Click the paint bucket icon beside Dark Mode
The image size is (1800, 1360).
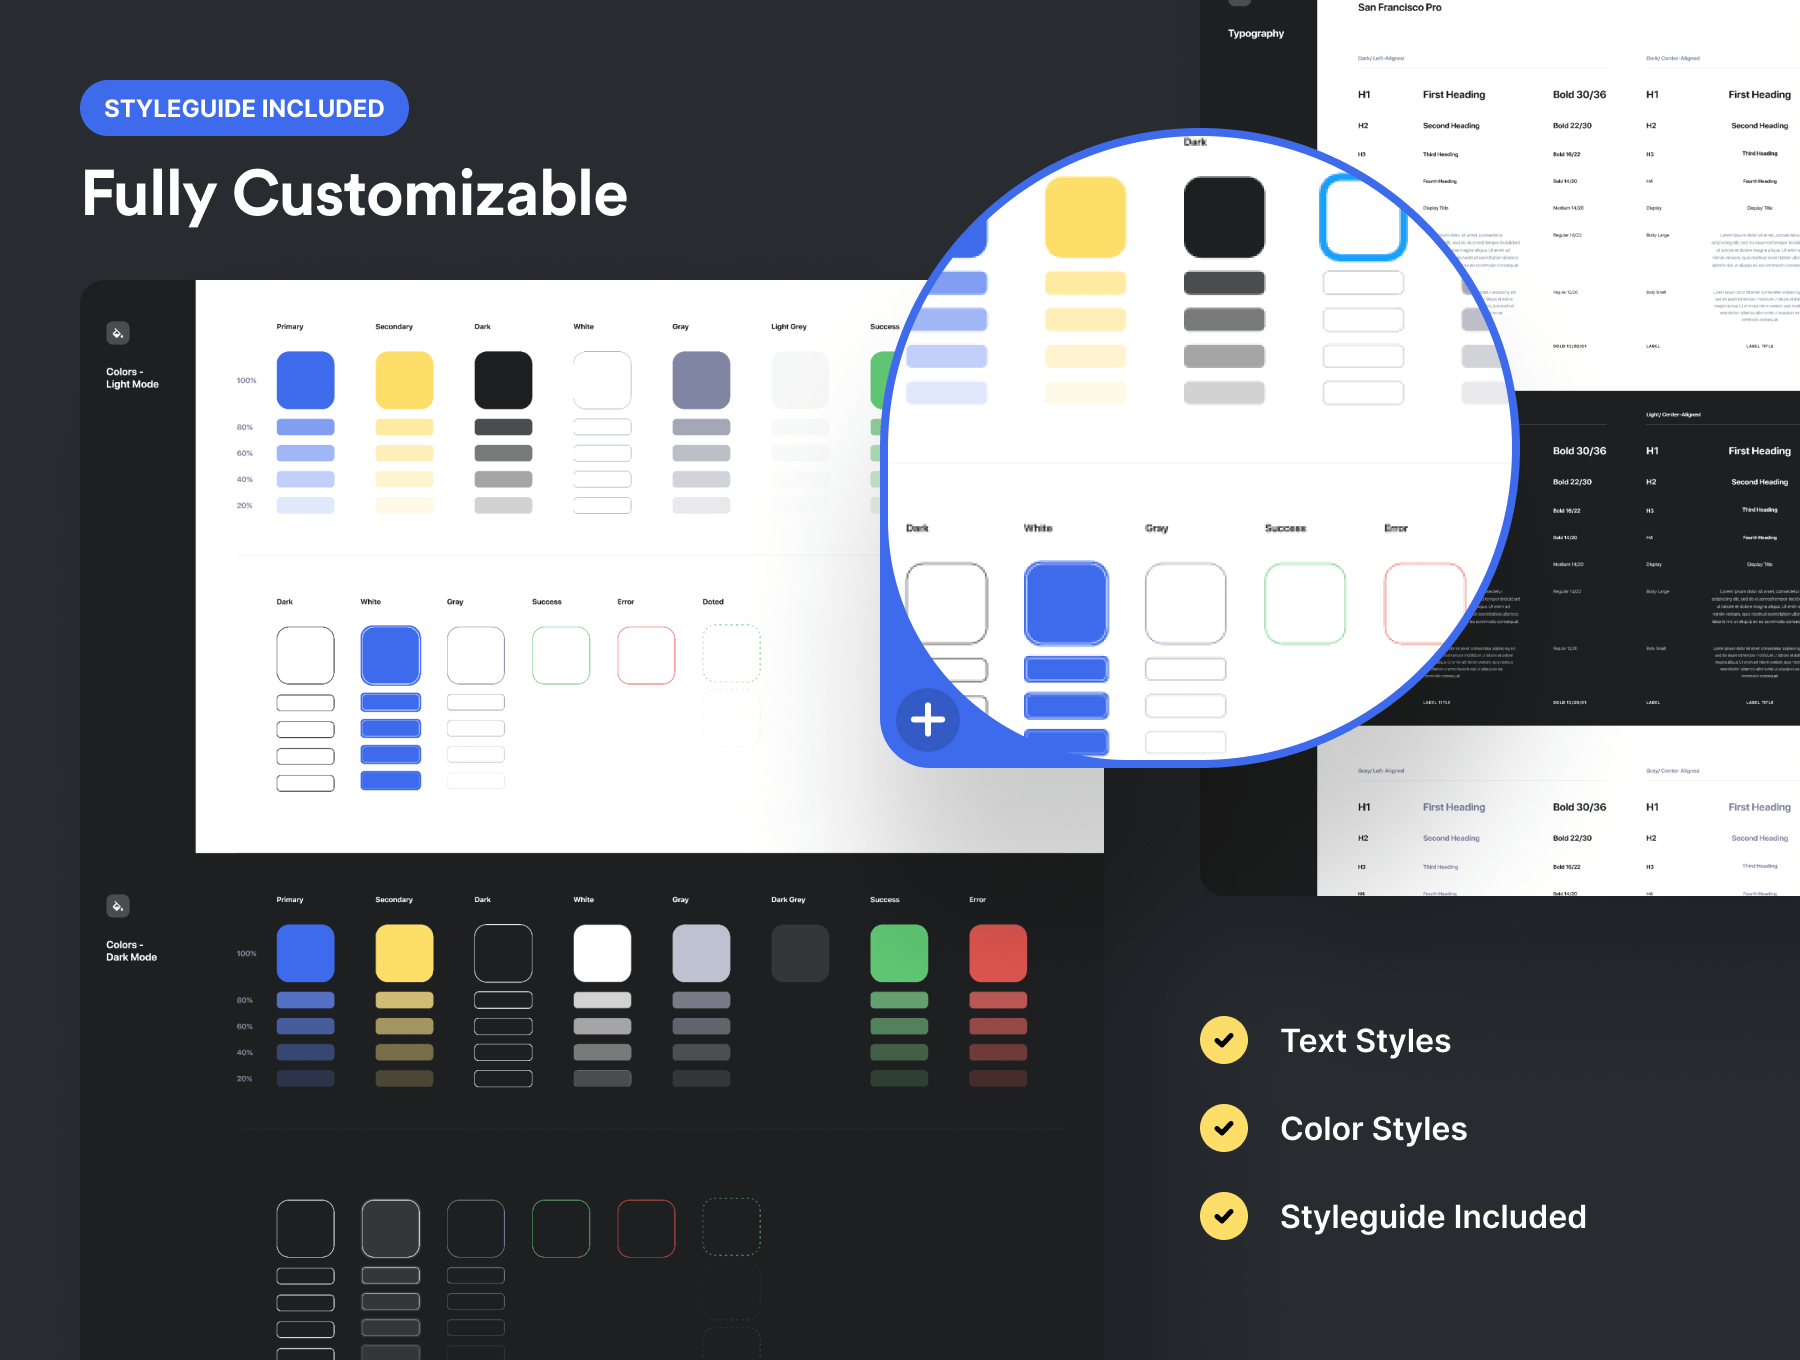coord(118,906)
